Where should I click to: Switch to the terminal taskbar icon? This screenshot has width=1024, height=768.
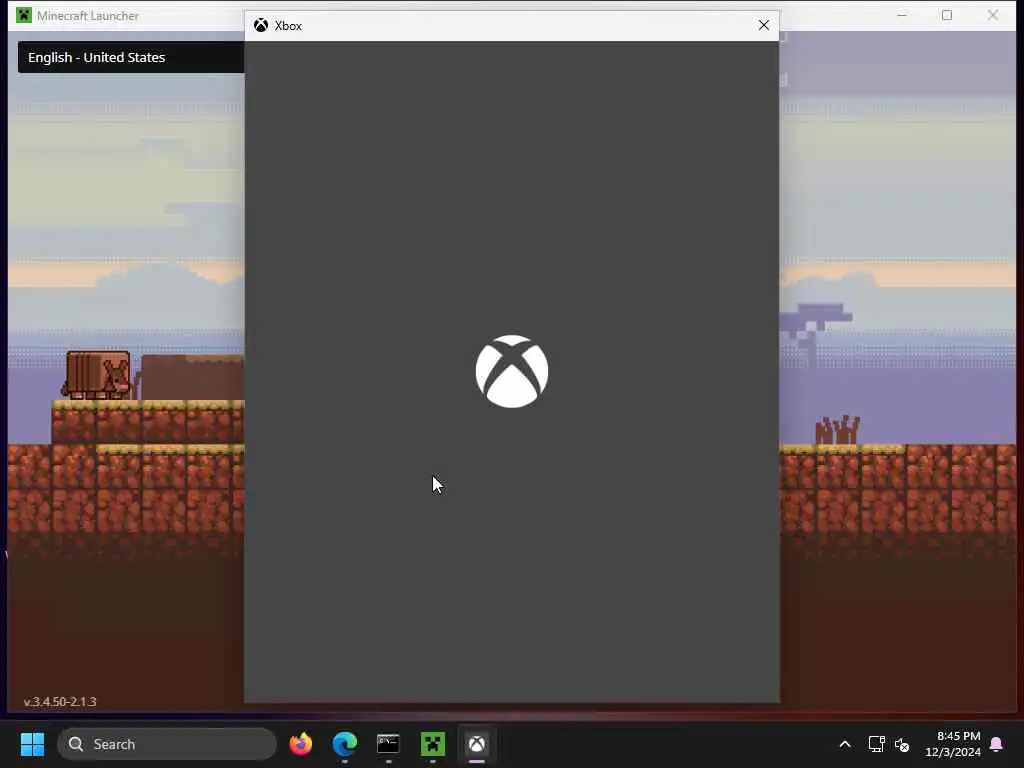pyautogui.click(x=389, y=744)
